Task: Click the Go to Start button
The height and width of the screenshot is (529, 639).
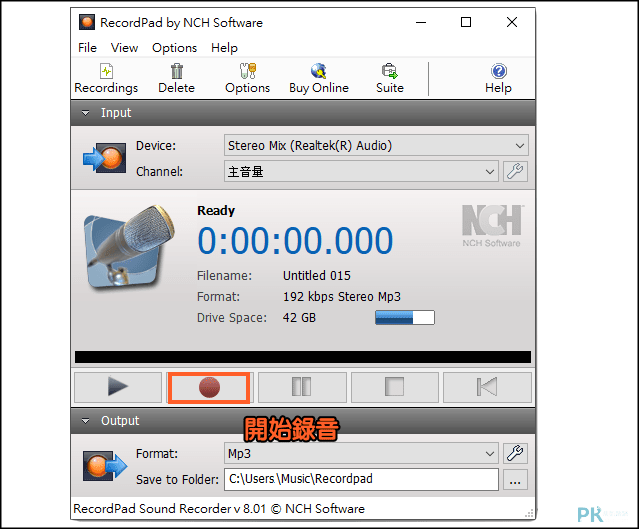Action: (487, 387)
